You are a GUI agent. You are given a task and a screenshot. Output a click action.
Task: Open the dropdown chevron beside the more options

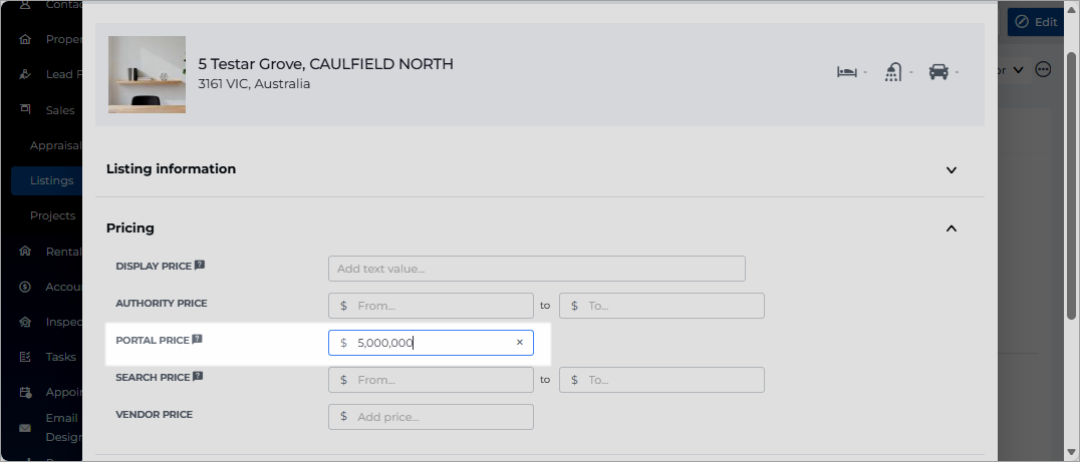click(x=1019, y=70)
